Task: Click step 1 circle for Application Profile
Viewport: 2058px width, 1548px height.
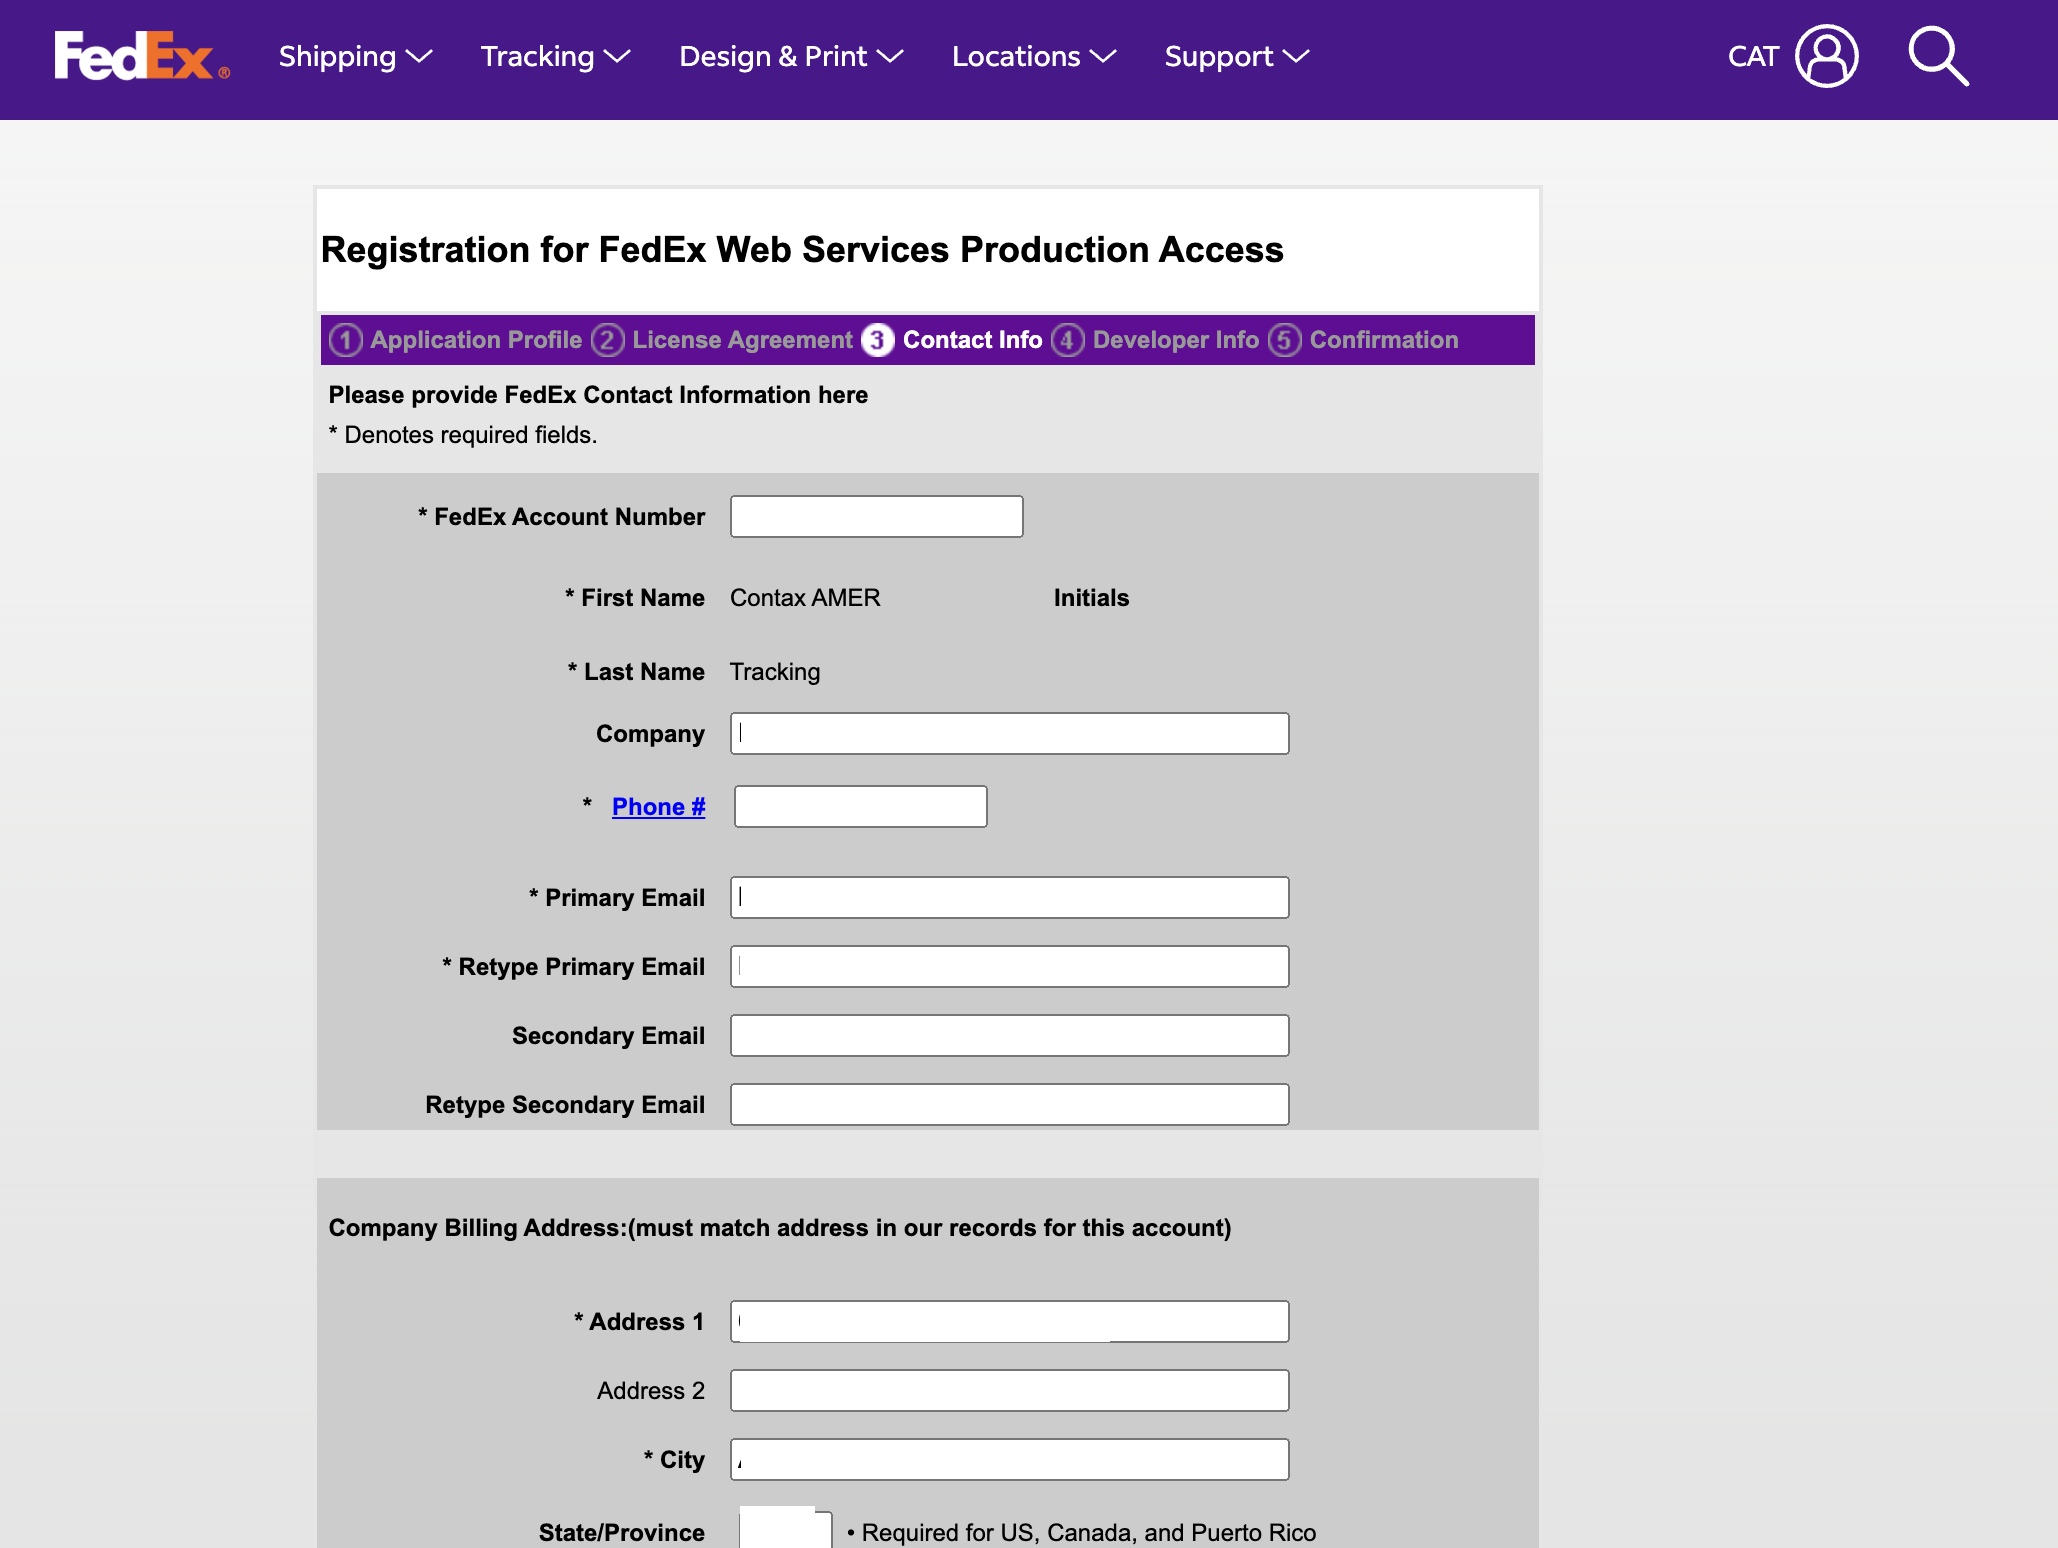Action: 346,340
